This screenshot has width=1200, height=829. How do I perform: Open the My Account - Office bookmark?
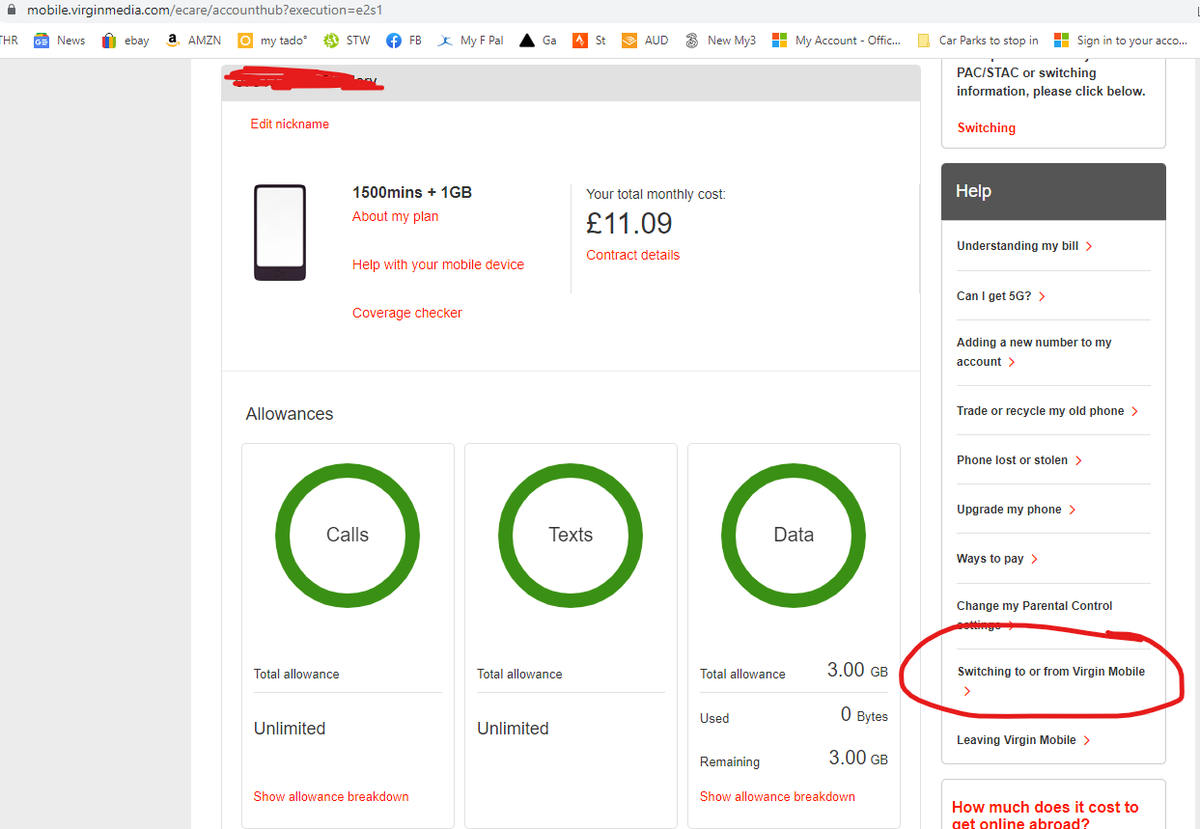(x=837, y=41)
